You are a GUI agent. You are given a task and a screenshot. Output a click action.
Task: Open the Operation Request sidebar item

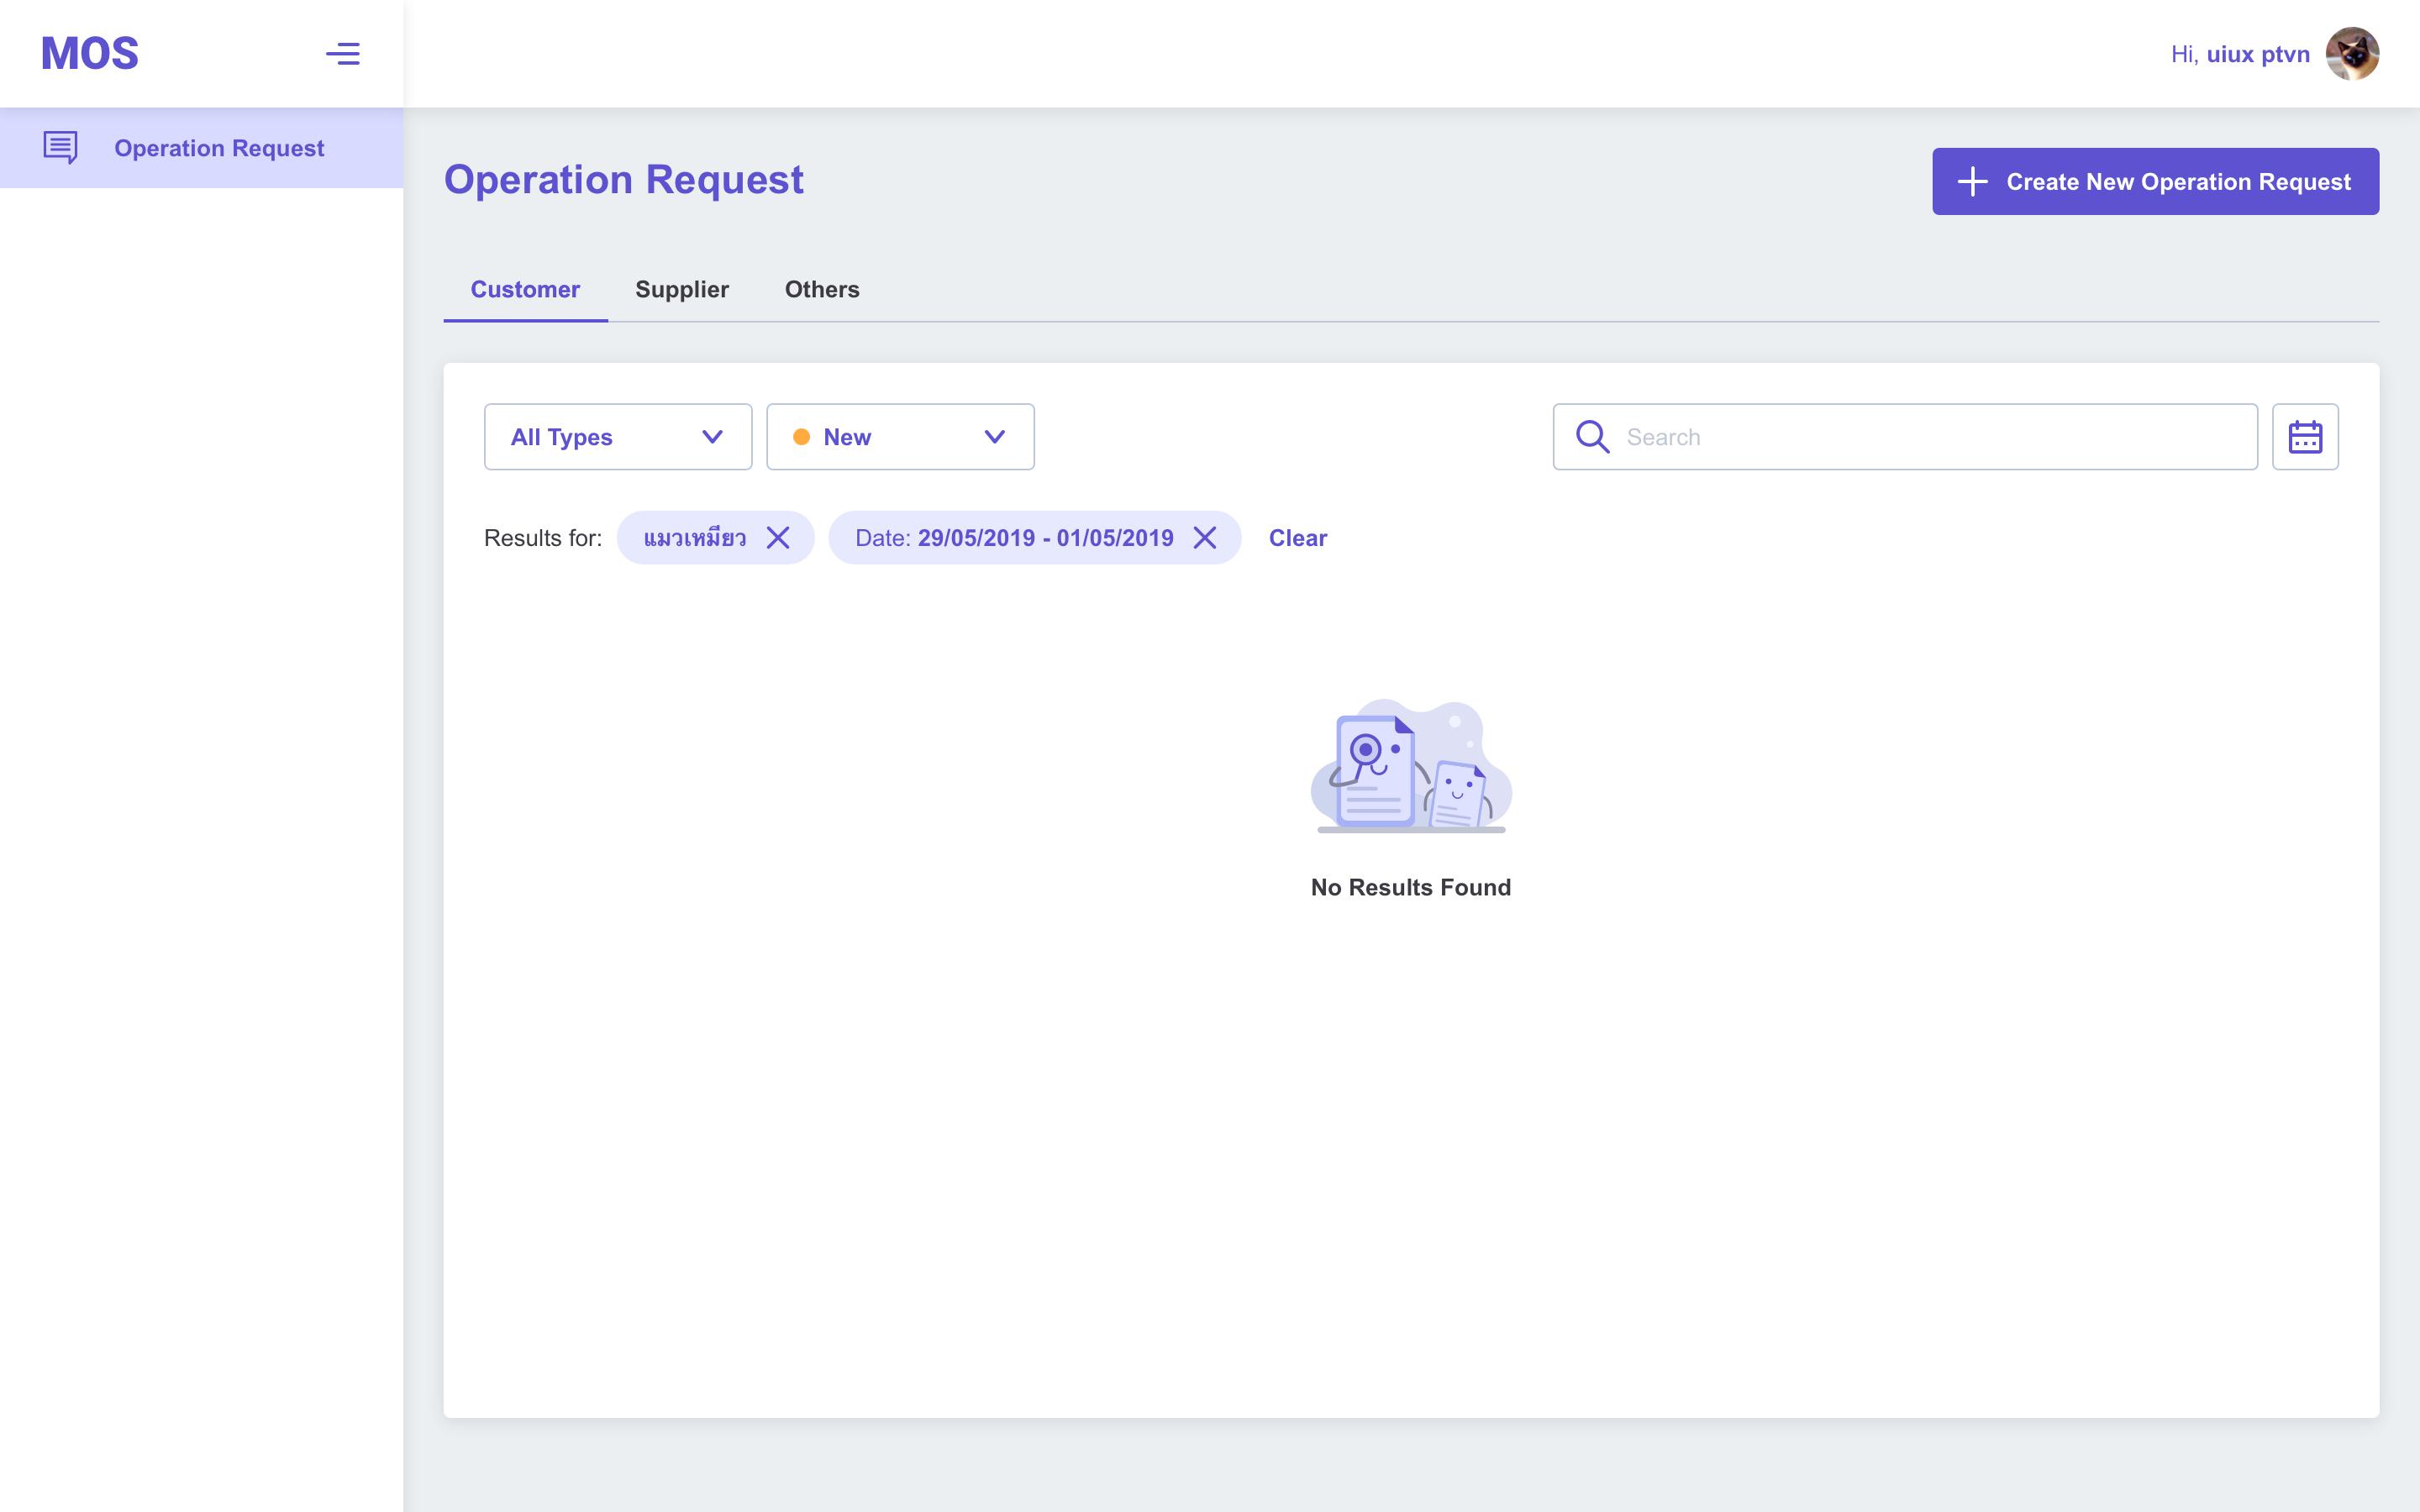coord(201,148)
